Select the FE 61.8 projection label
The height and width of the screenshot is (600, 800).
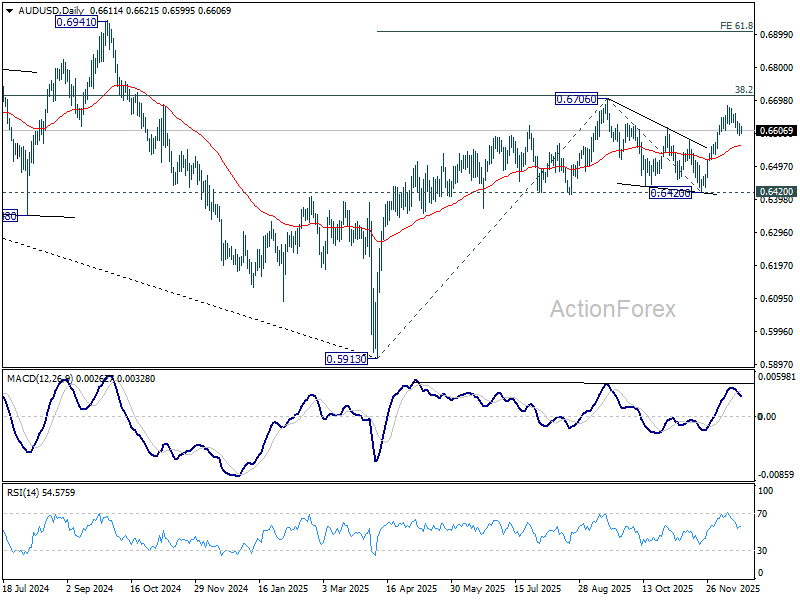736,25
